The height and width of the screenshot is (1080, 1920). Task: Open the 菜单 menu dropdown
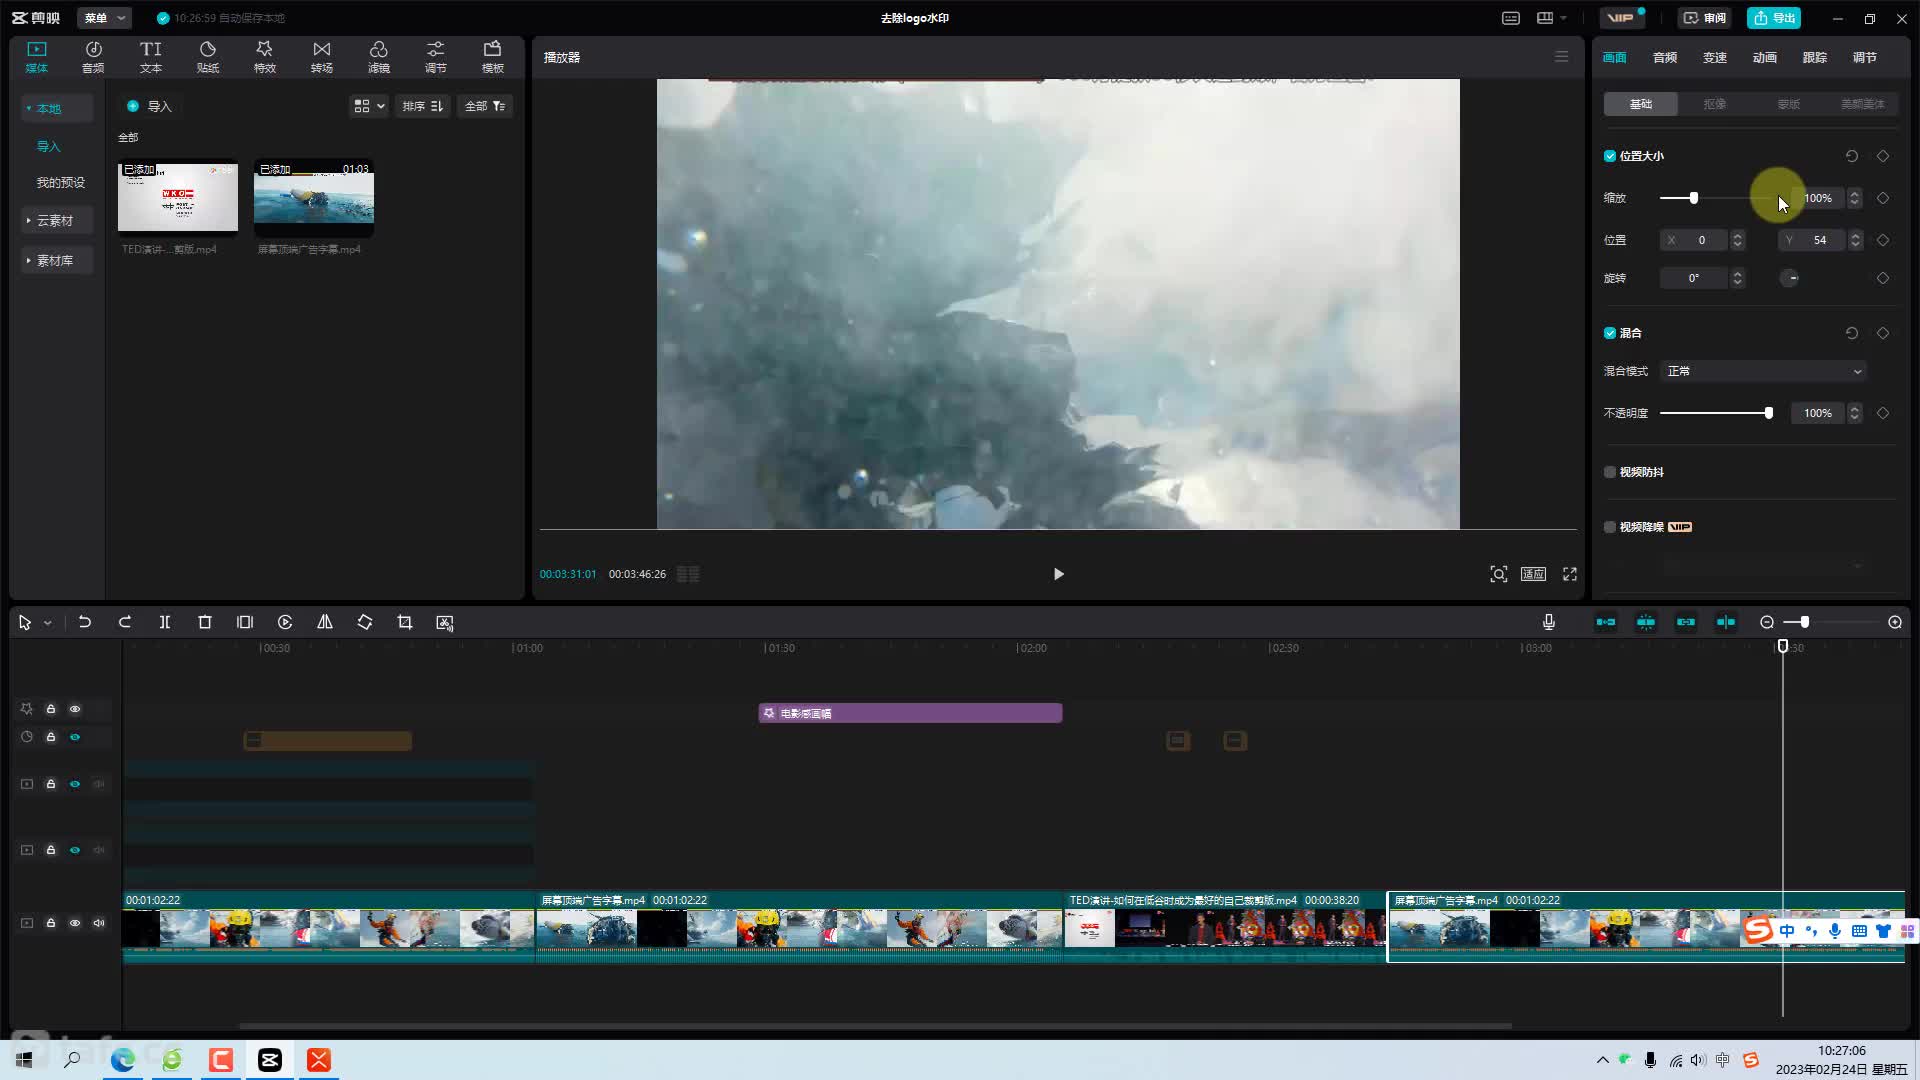[104, 18]
